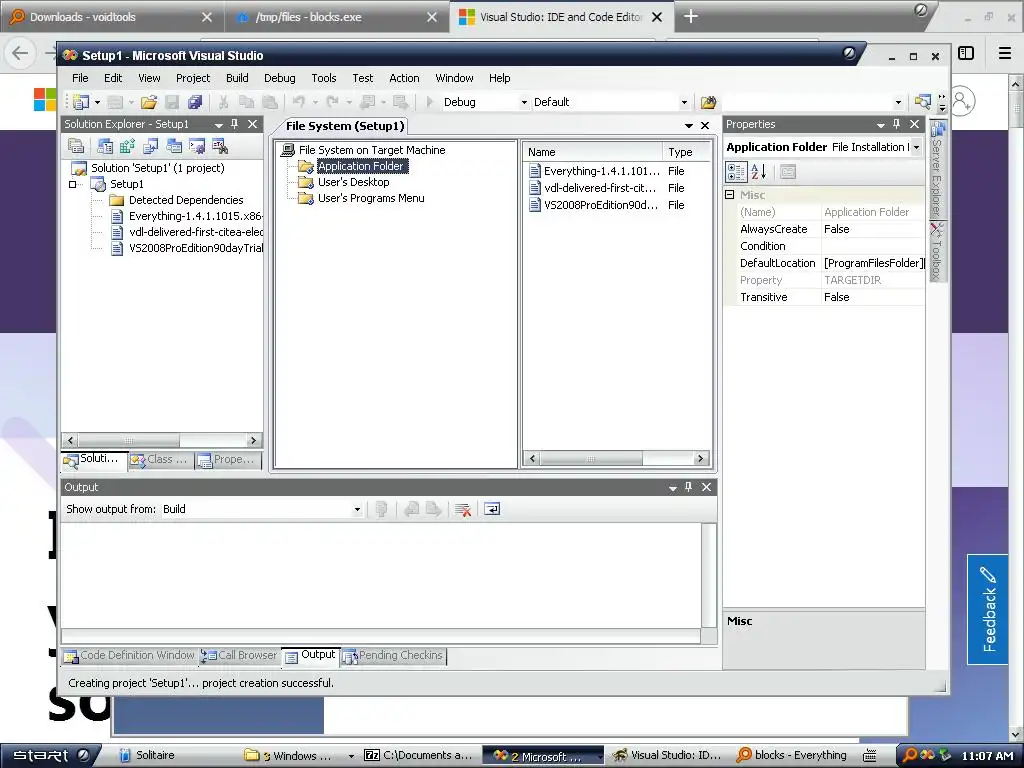Screen dimensions: 1024x768
Task: Open User Interface Editor from Solution Explorer toolbar
Action: [174, 146]
